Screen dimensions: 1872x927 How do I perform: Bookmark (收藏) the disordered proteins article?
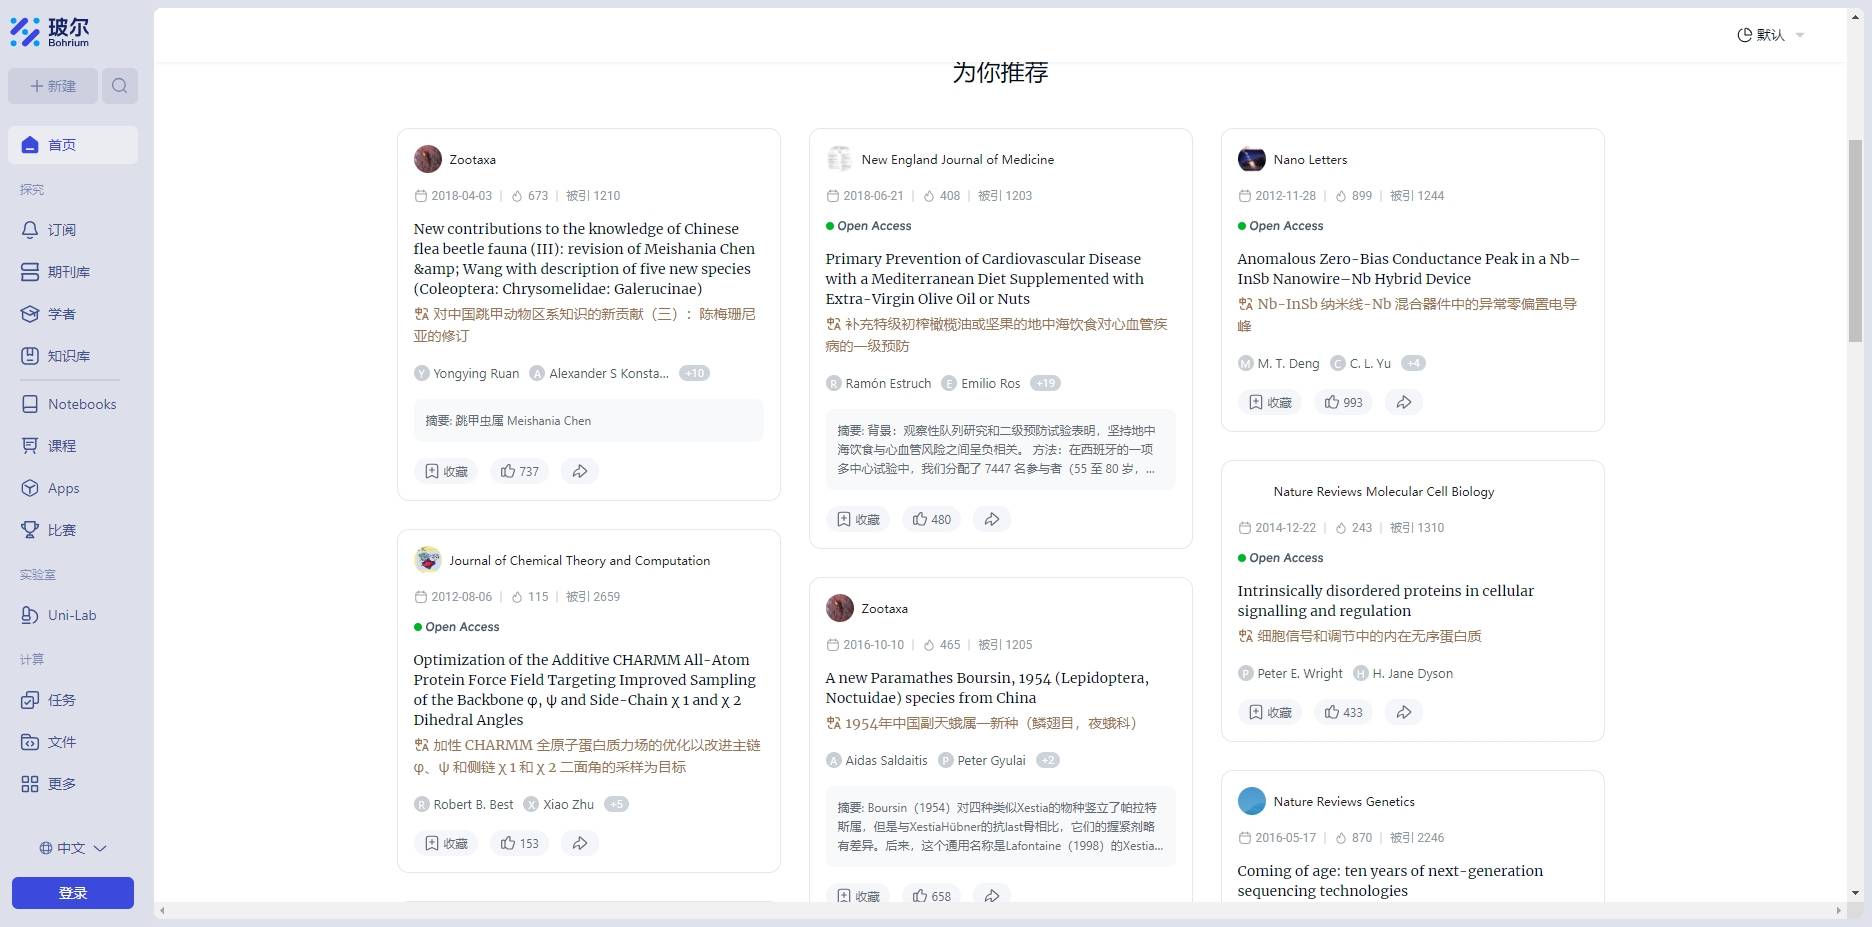click(x=1270, y=712)
